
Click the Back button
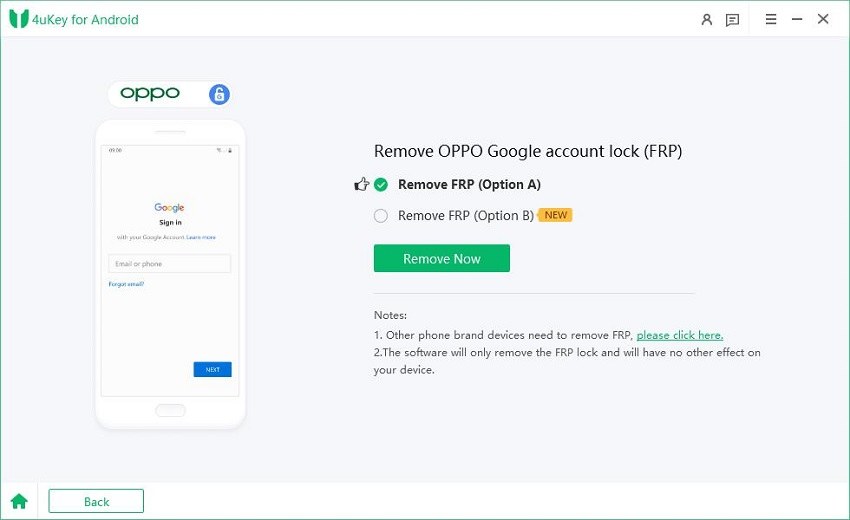click(96, 501)
